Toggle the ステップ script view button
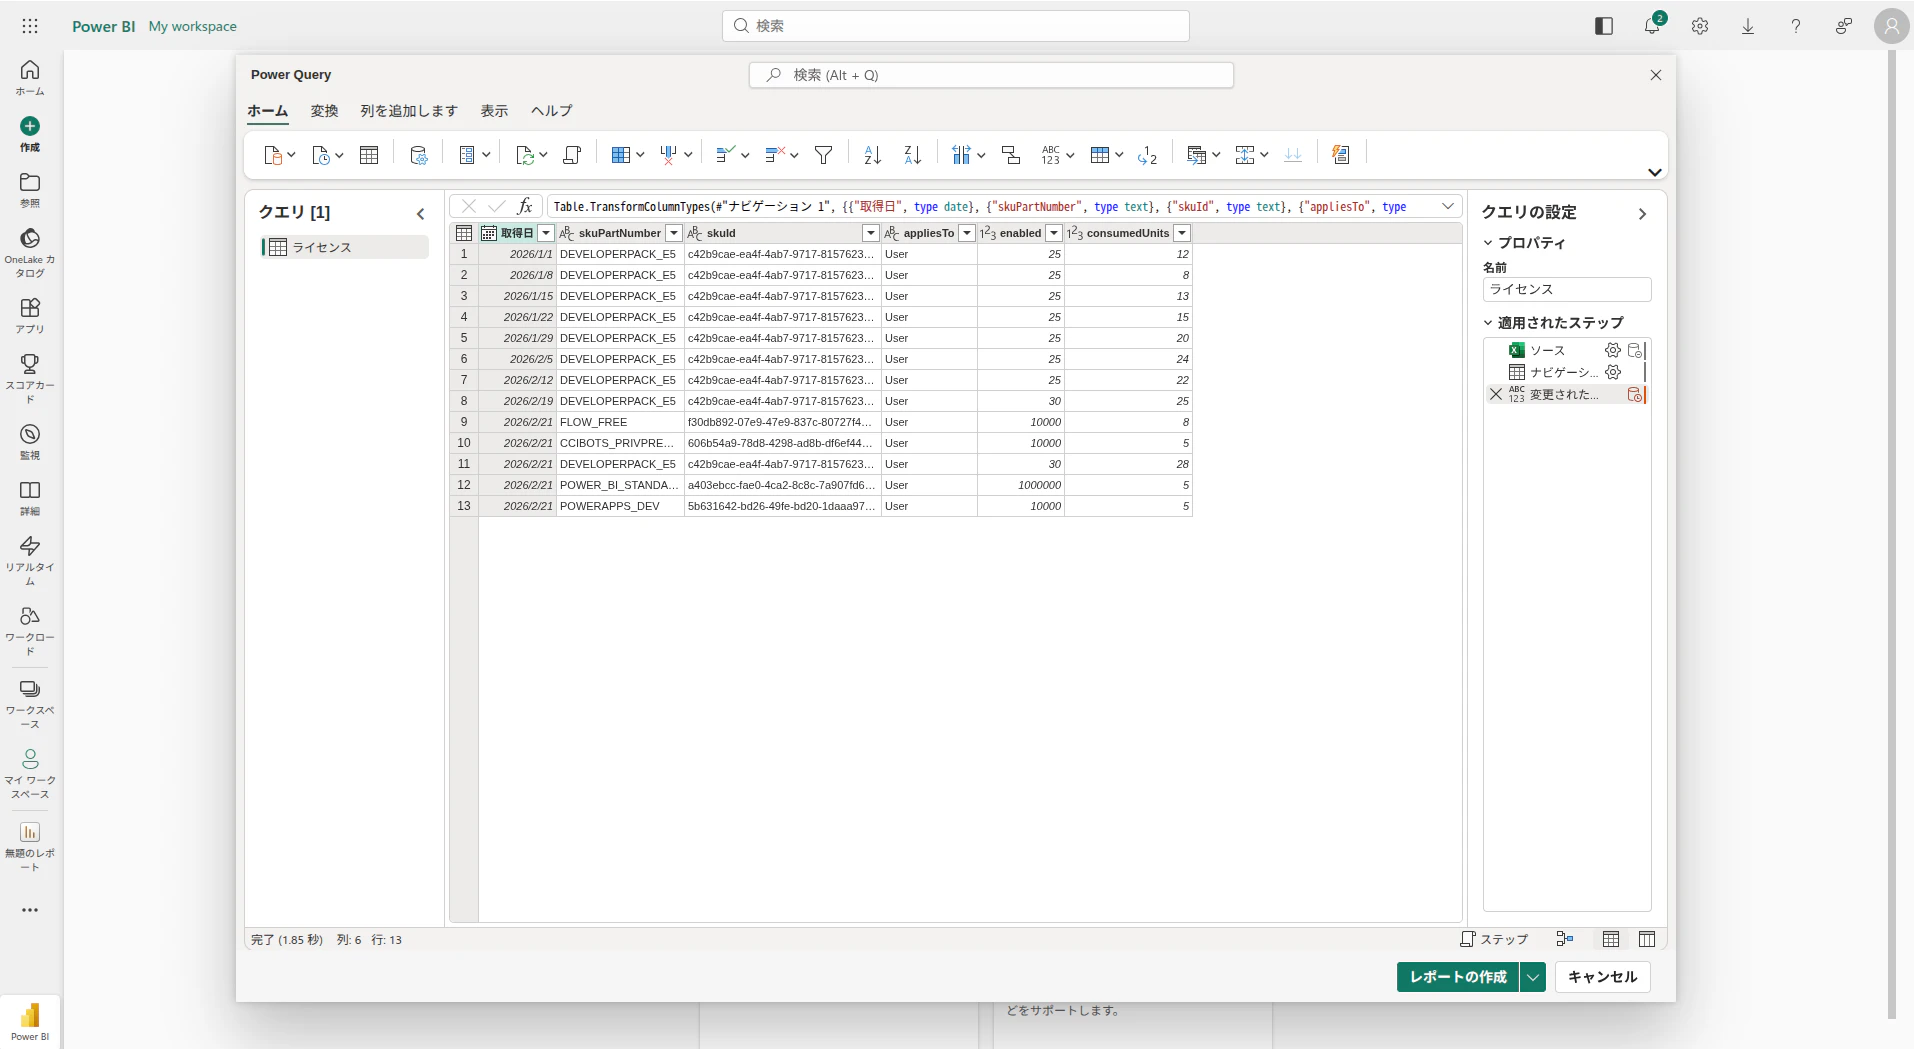1914x1049 pixels. [1494, 939]
